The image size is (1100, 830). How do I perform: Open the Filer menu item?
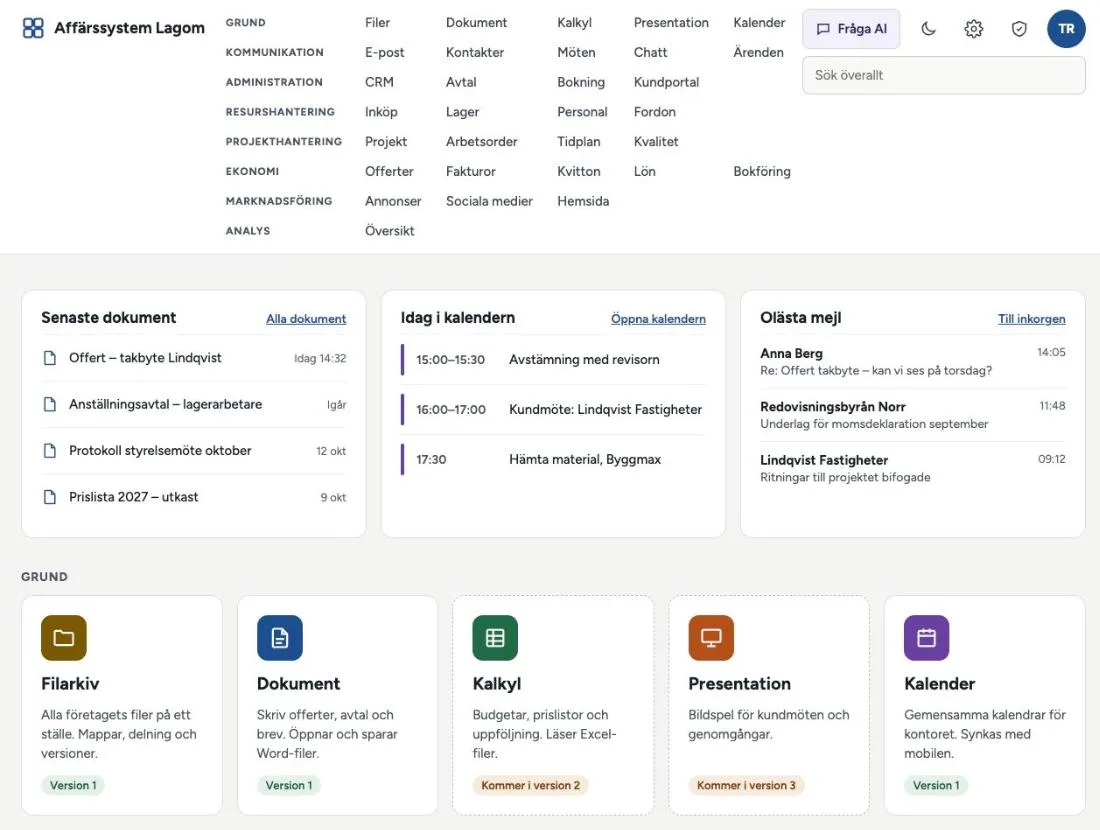(x=377, y=22)
